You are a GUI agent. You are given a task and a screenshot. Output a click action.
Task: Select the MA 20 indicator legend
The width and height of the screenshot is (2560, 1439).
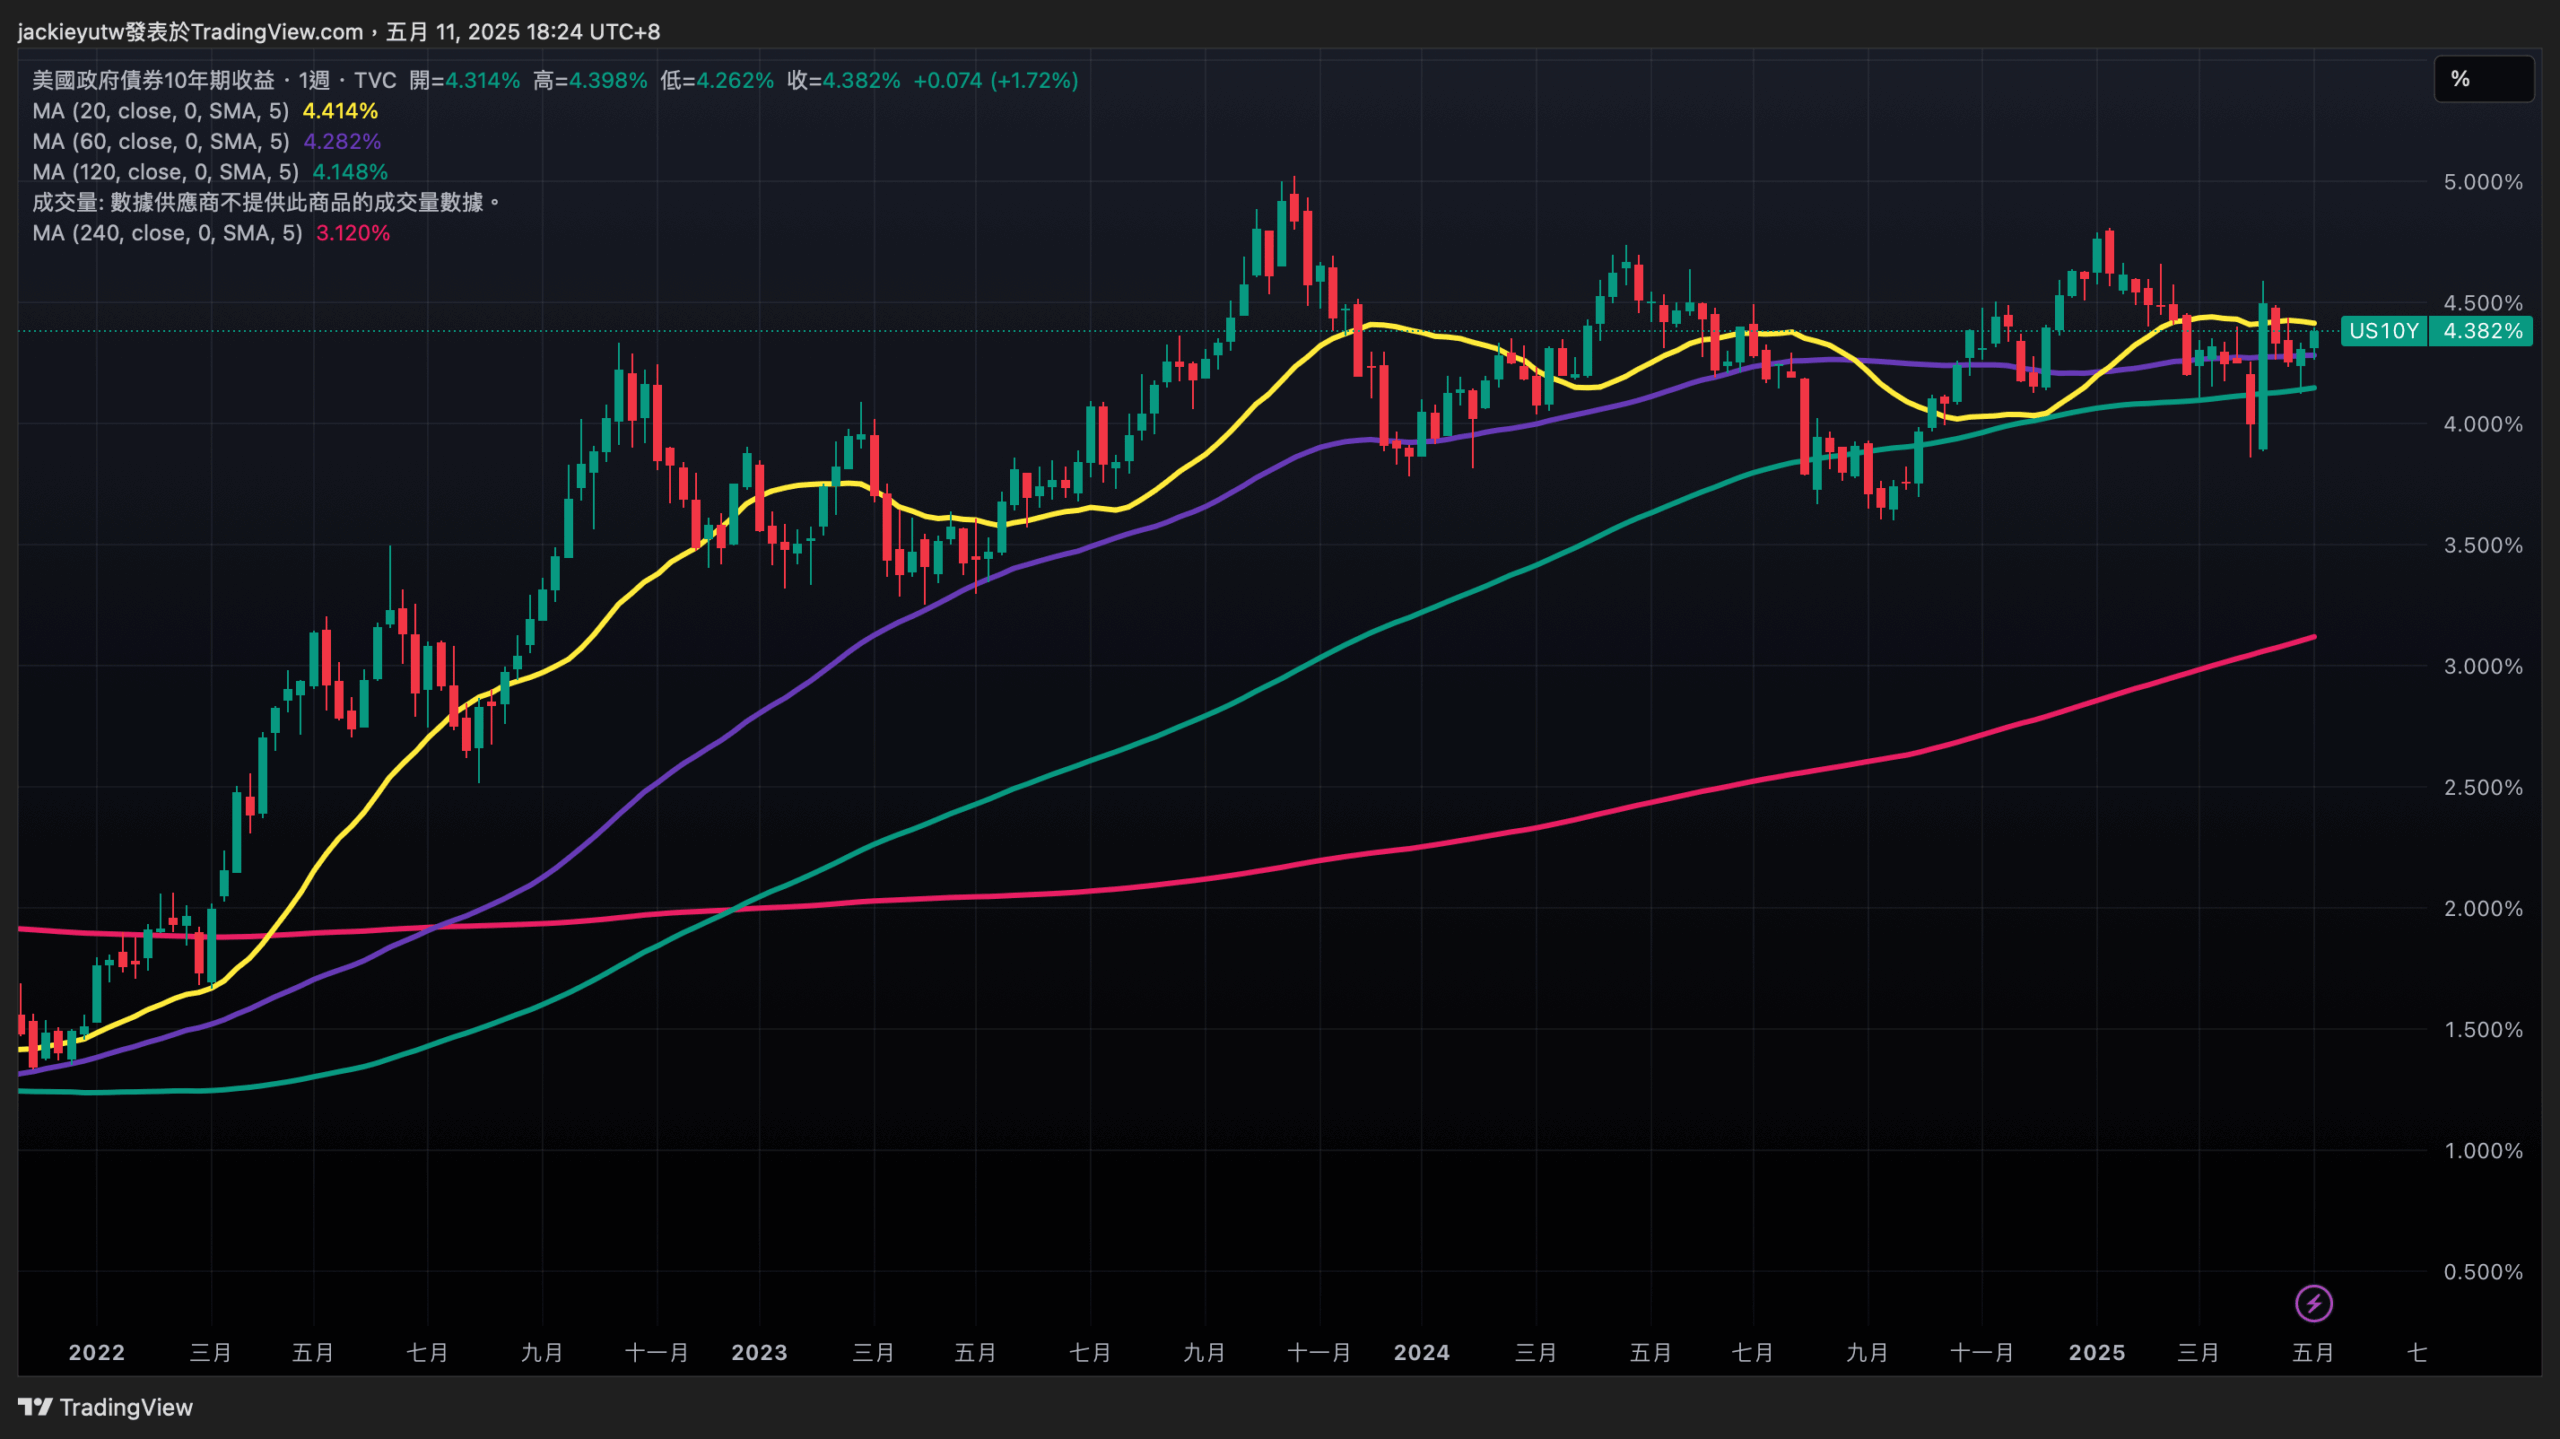click(x=160, y=111)
